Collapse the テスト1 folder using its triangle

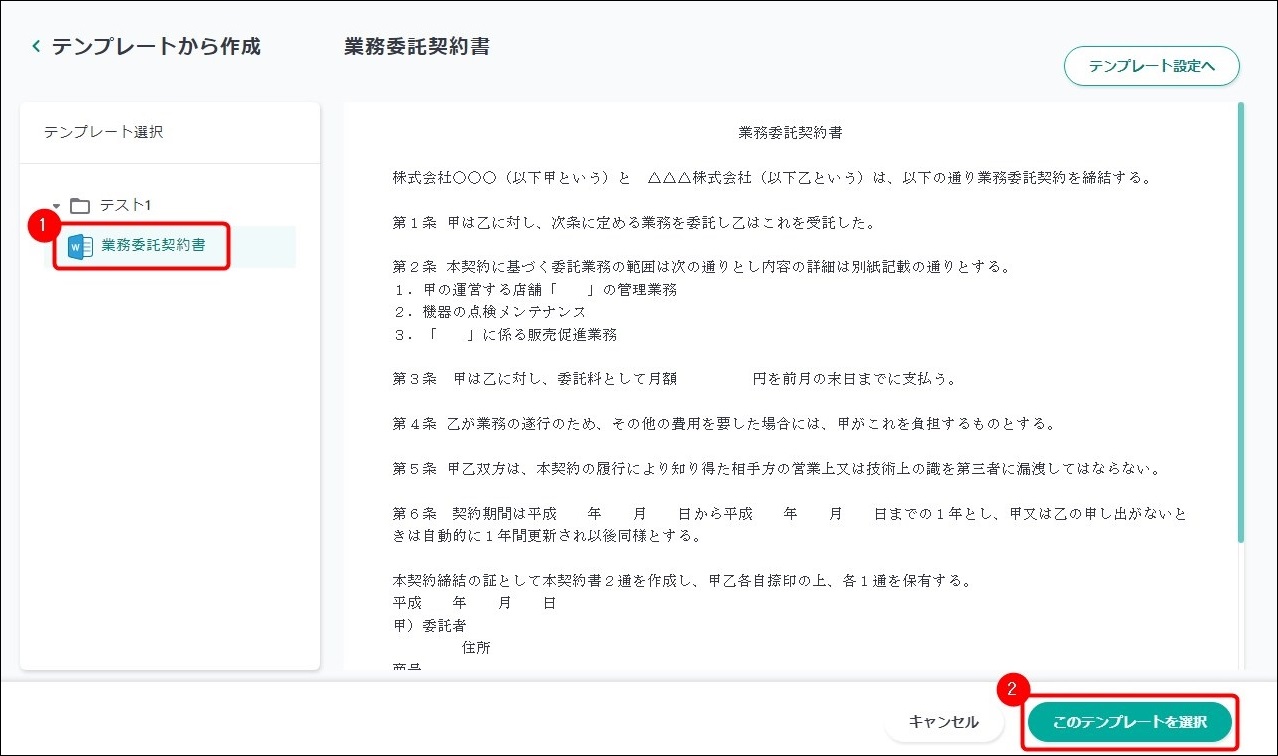click(57, 206)
